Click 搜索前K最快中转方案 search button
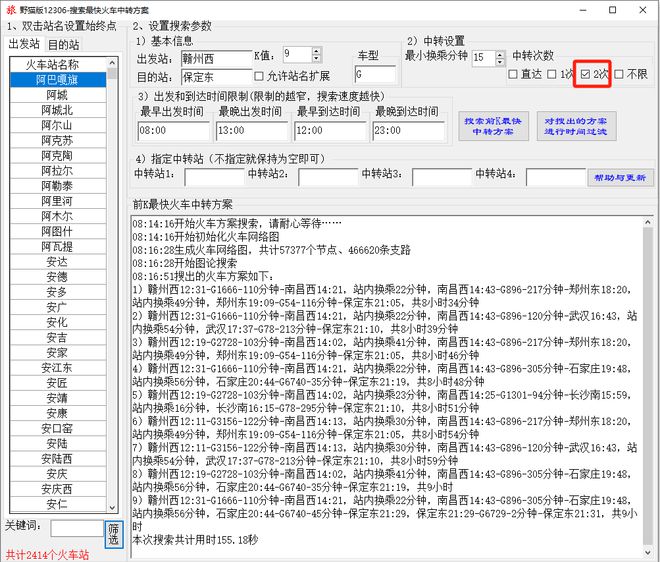This screenshot has width=660, height=562. [x=493, y=126]
